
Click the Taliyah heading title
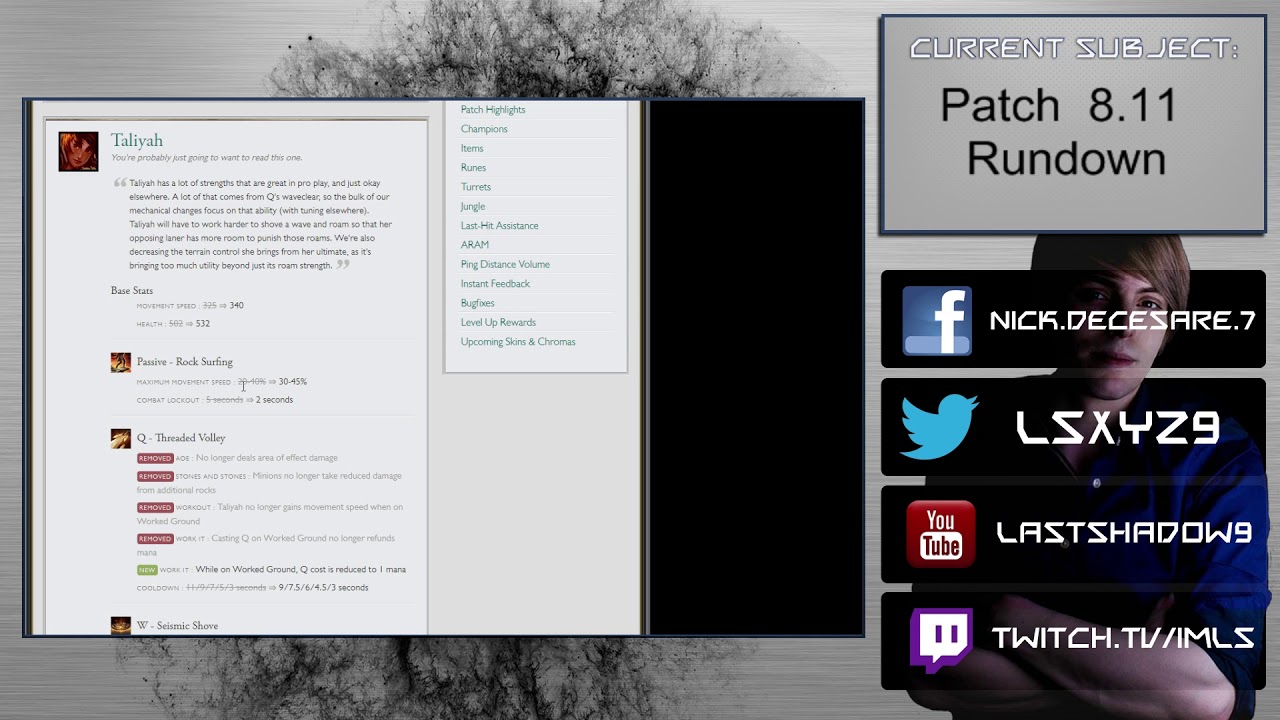(137, 140)
